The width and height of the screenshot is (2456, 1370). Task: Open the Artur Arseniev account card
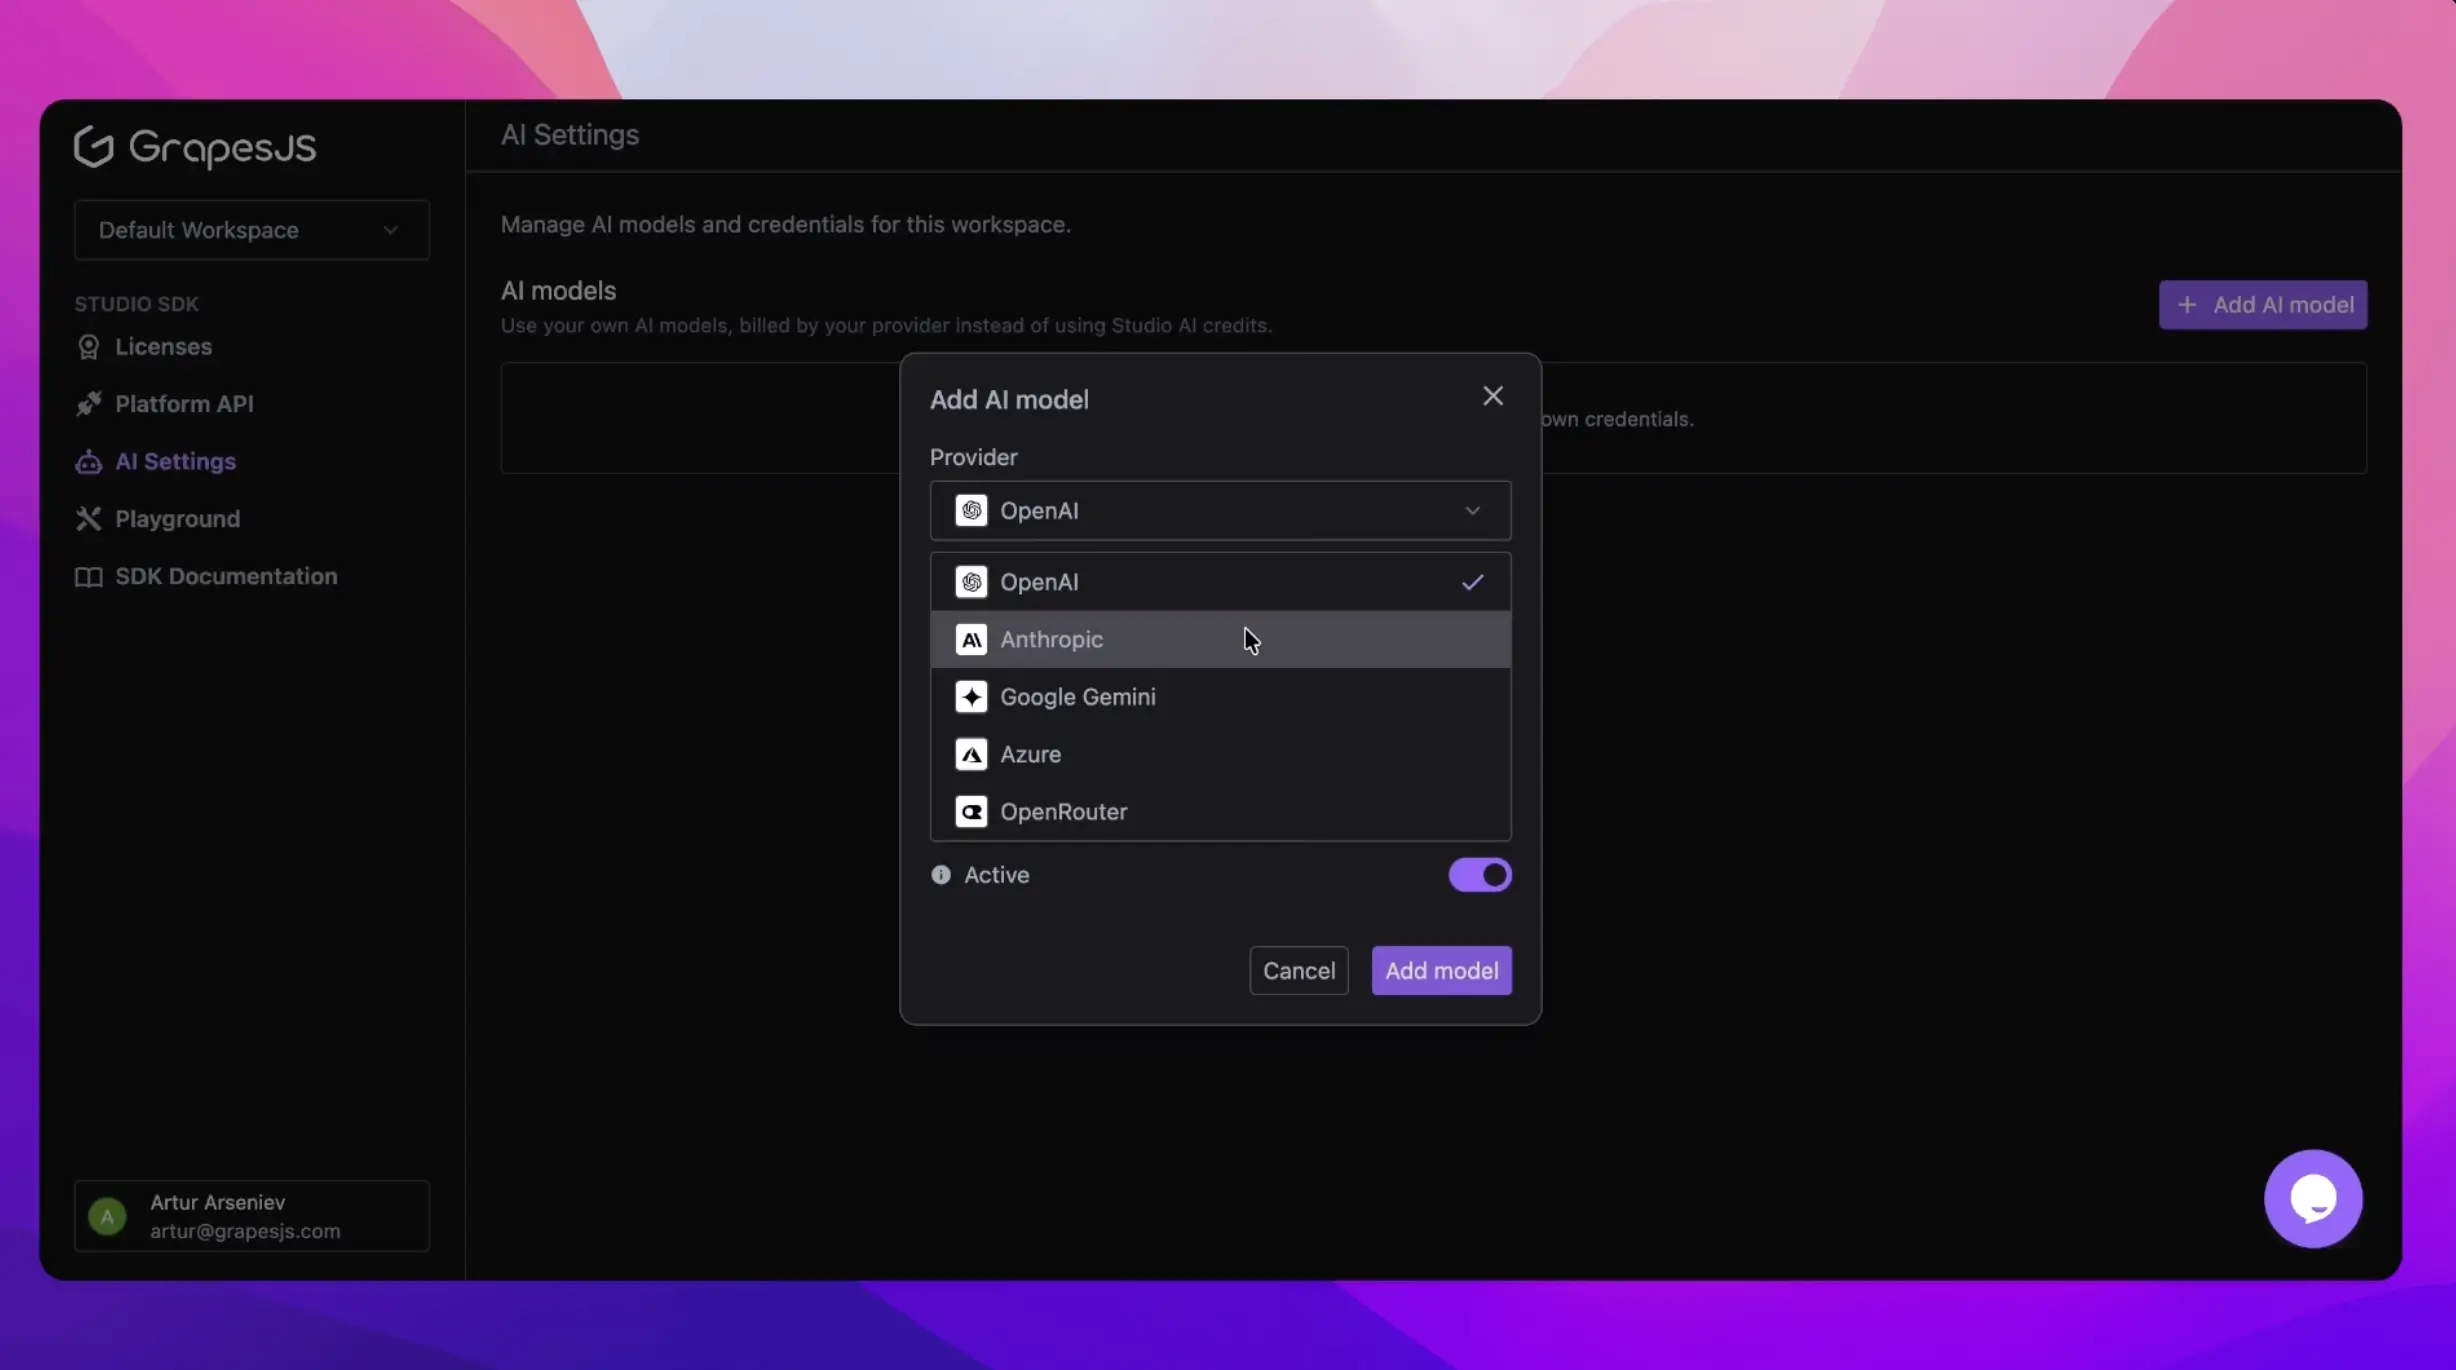click(x=252, y=1216)
